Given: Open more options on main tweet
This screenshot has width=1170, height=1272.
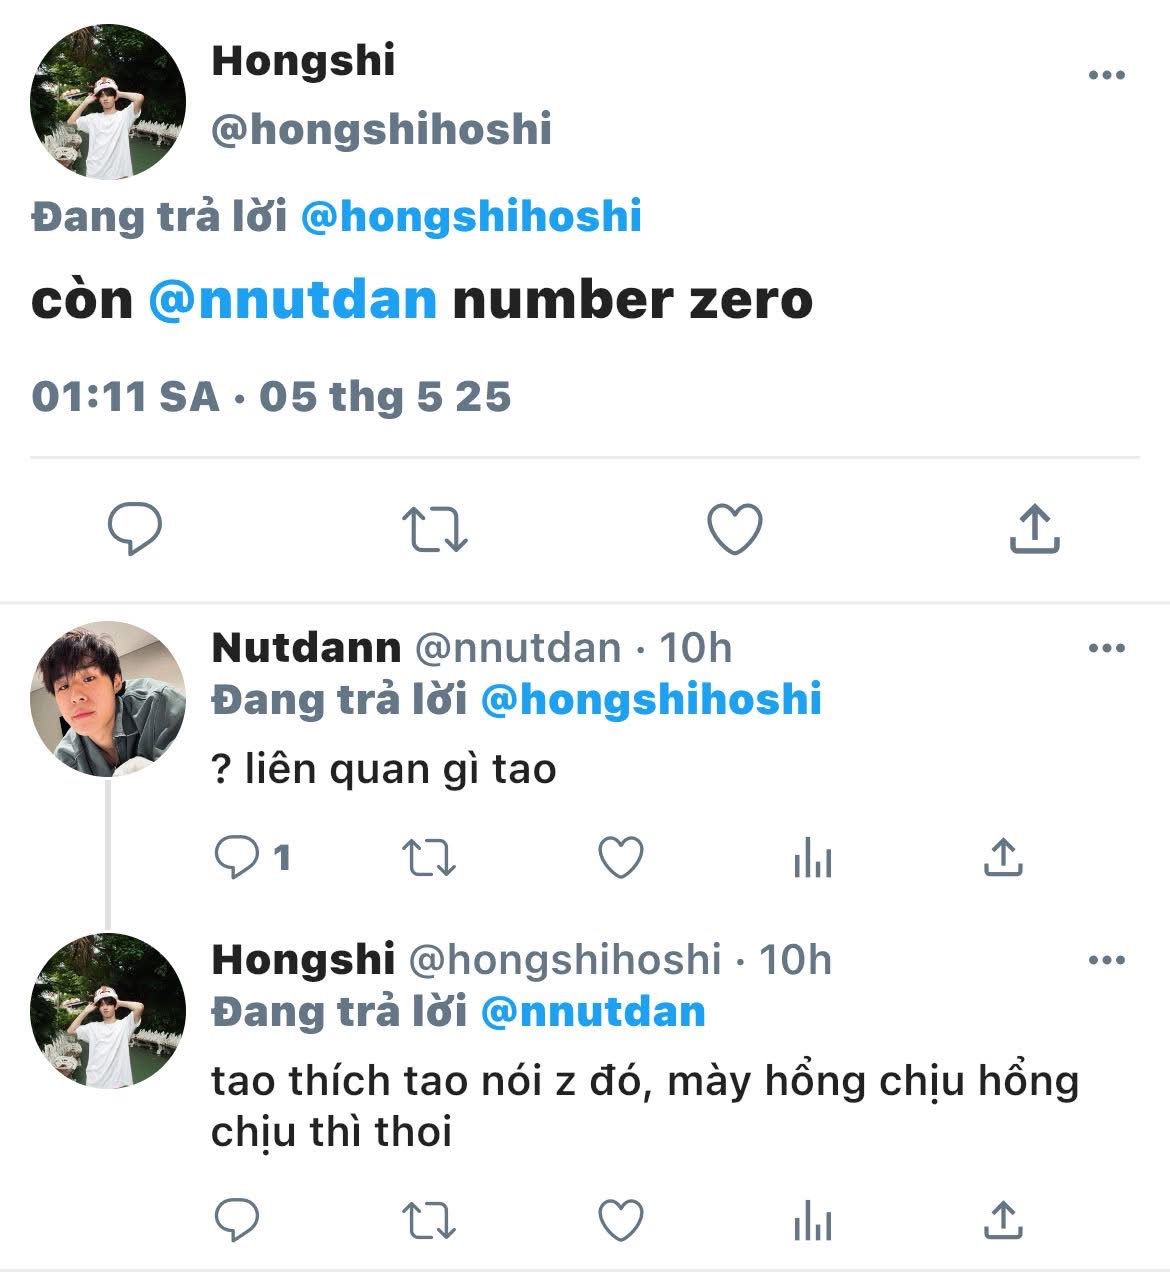Looking at the screenshot, I should (1106, 76).
